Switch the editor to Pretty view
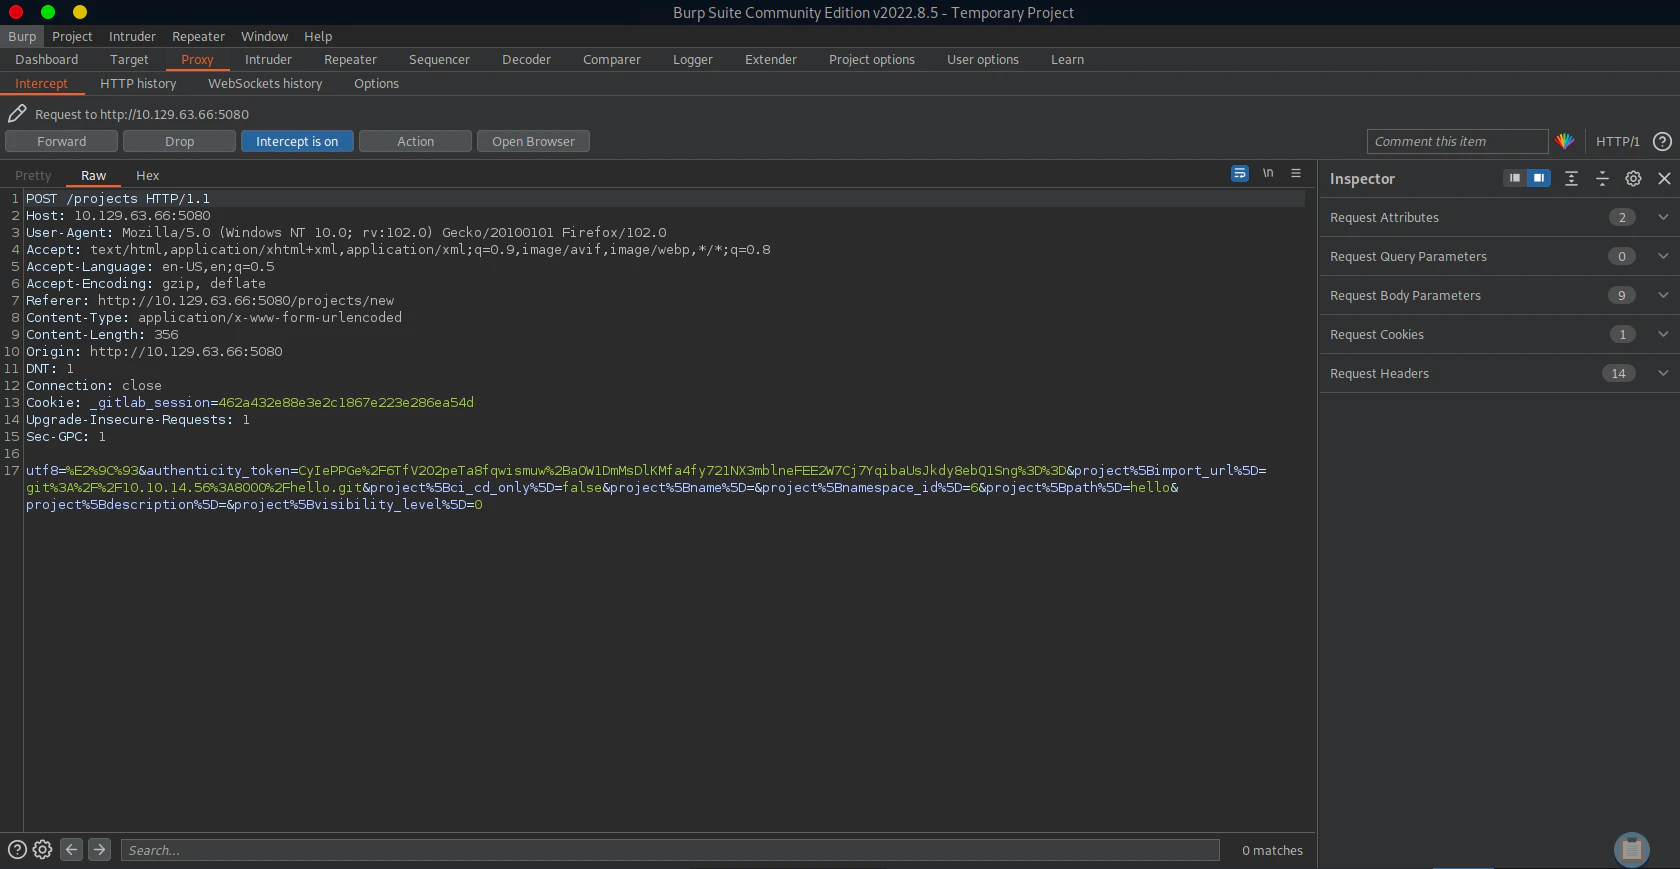This screenshot has width=1680, height=869. (x=33, y=175)
